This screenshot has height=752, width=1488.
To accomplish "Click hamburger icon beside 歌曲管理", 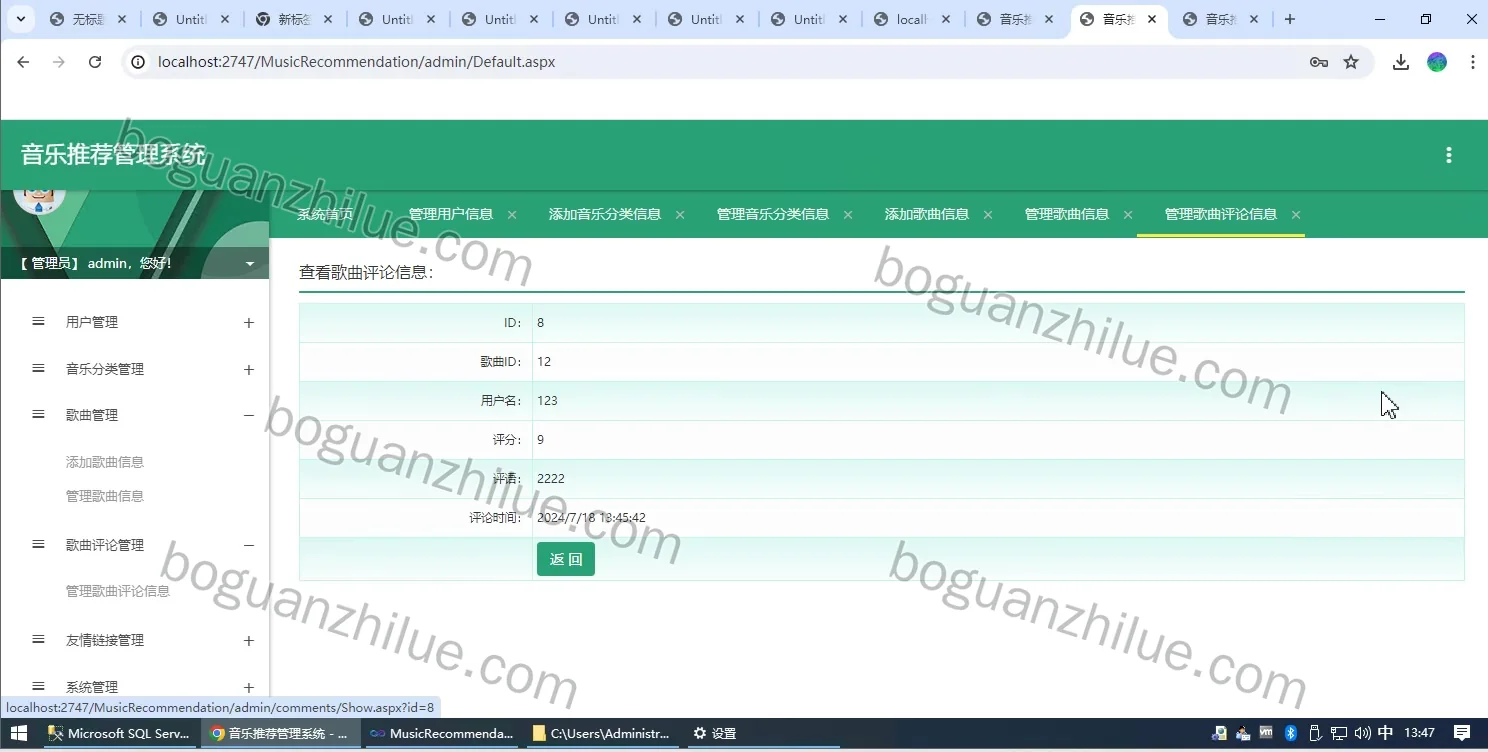I will [x=38, y=415].
